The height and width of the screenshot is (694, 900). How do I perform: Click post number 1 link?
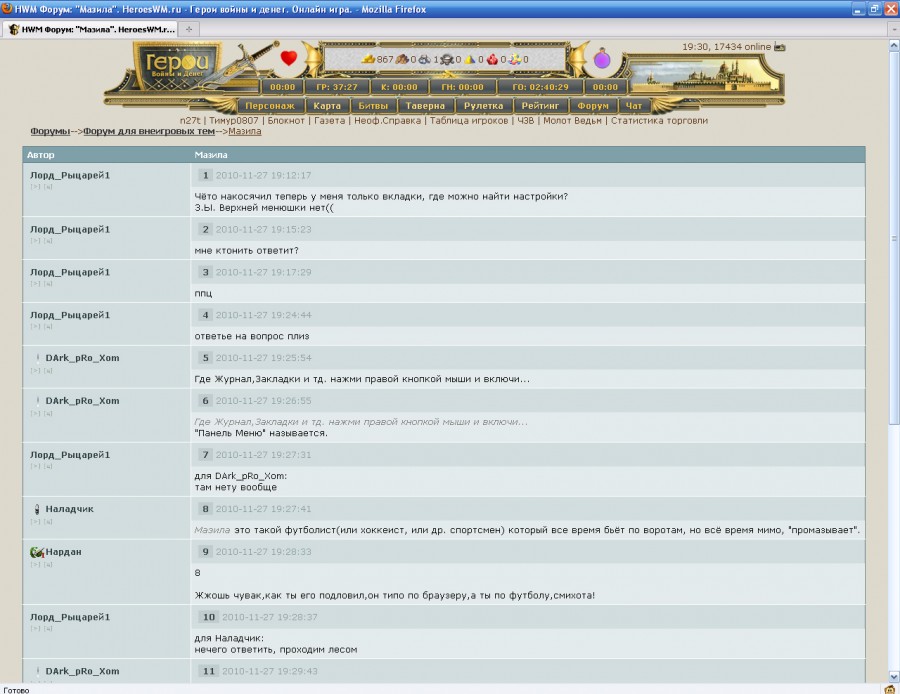point(205,176)
